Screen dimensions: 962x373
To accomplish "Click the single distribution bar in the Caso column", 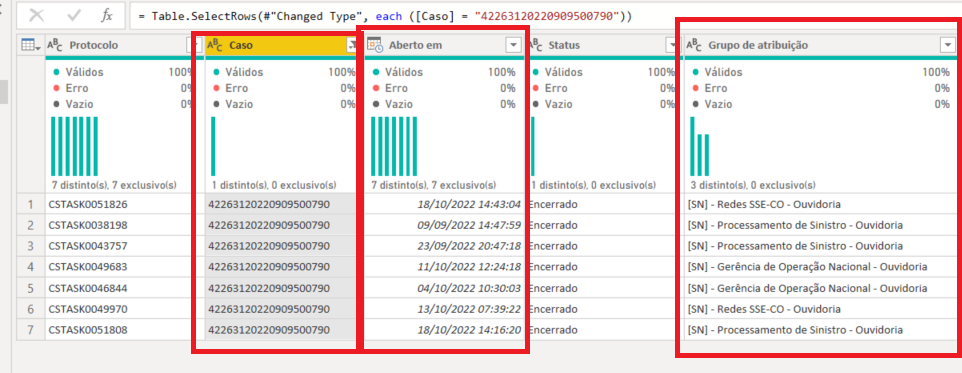I will [213, 146].
